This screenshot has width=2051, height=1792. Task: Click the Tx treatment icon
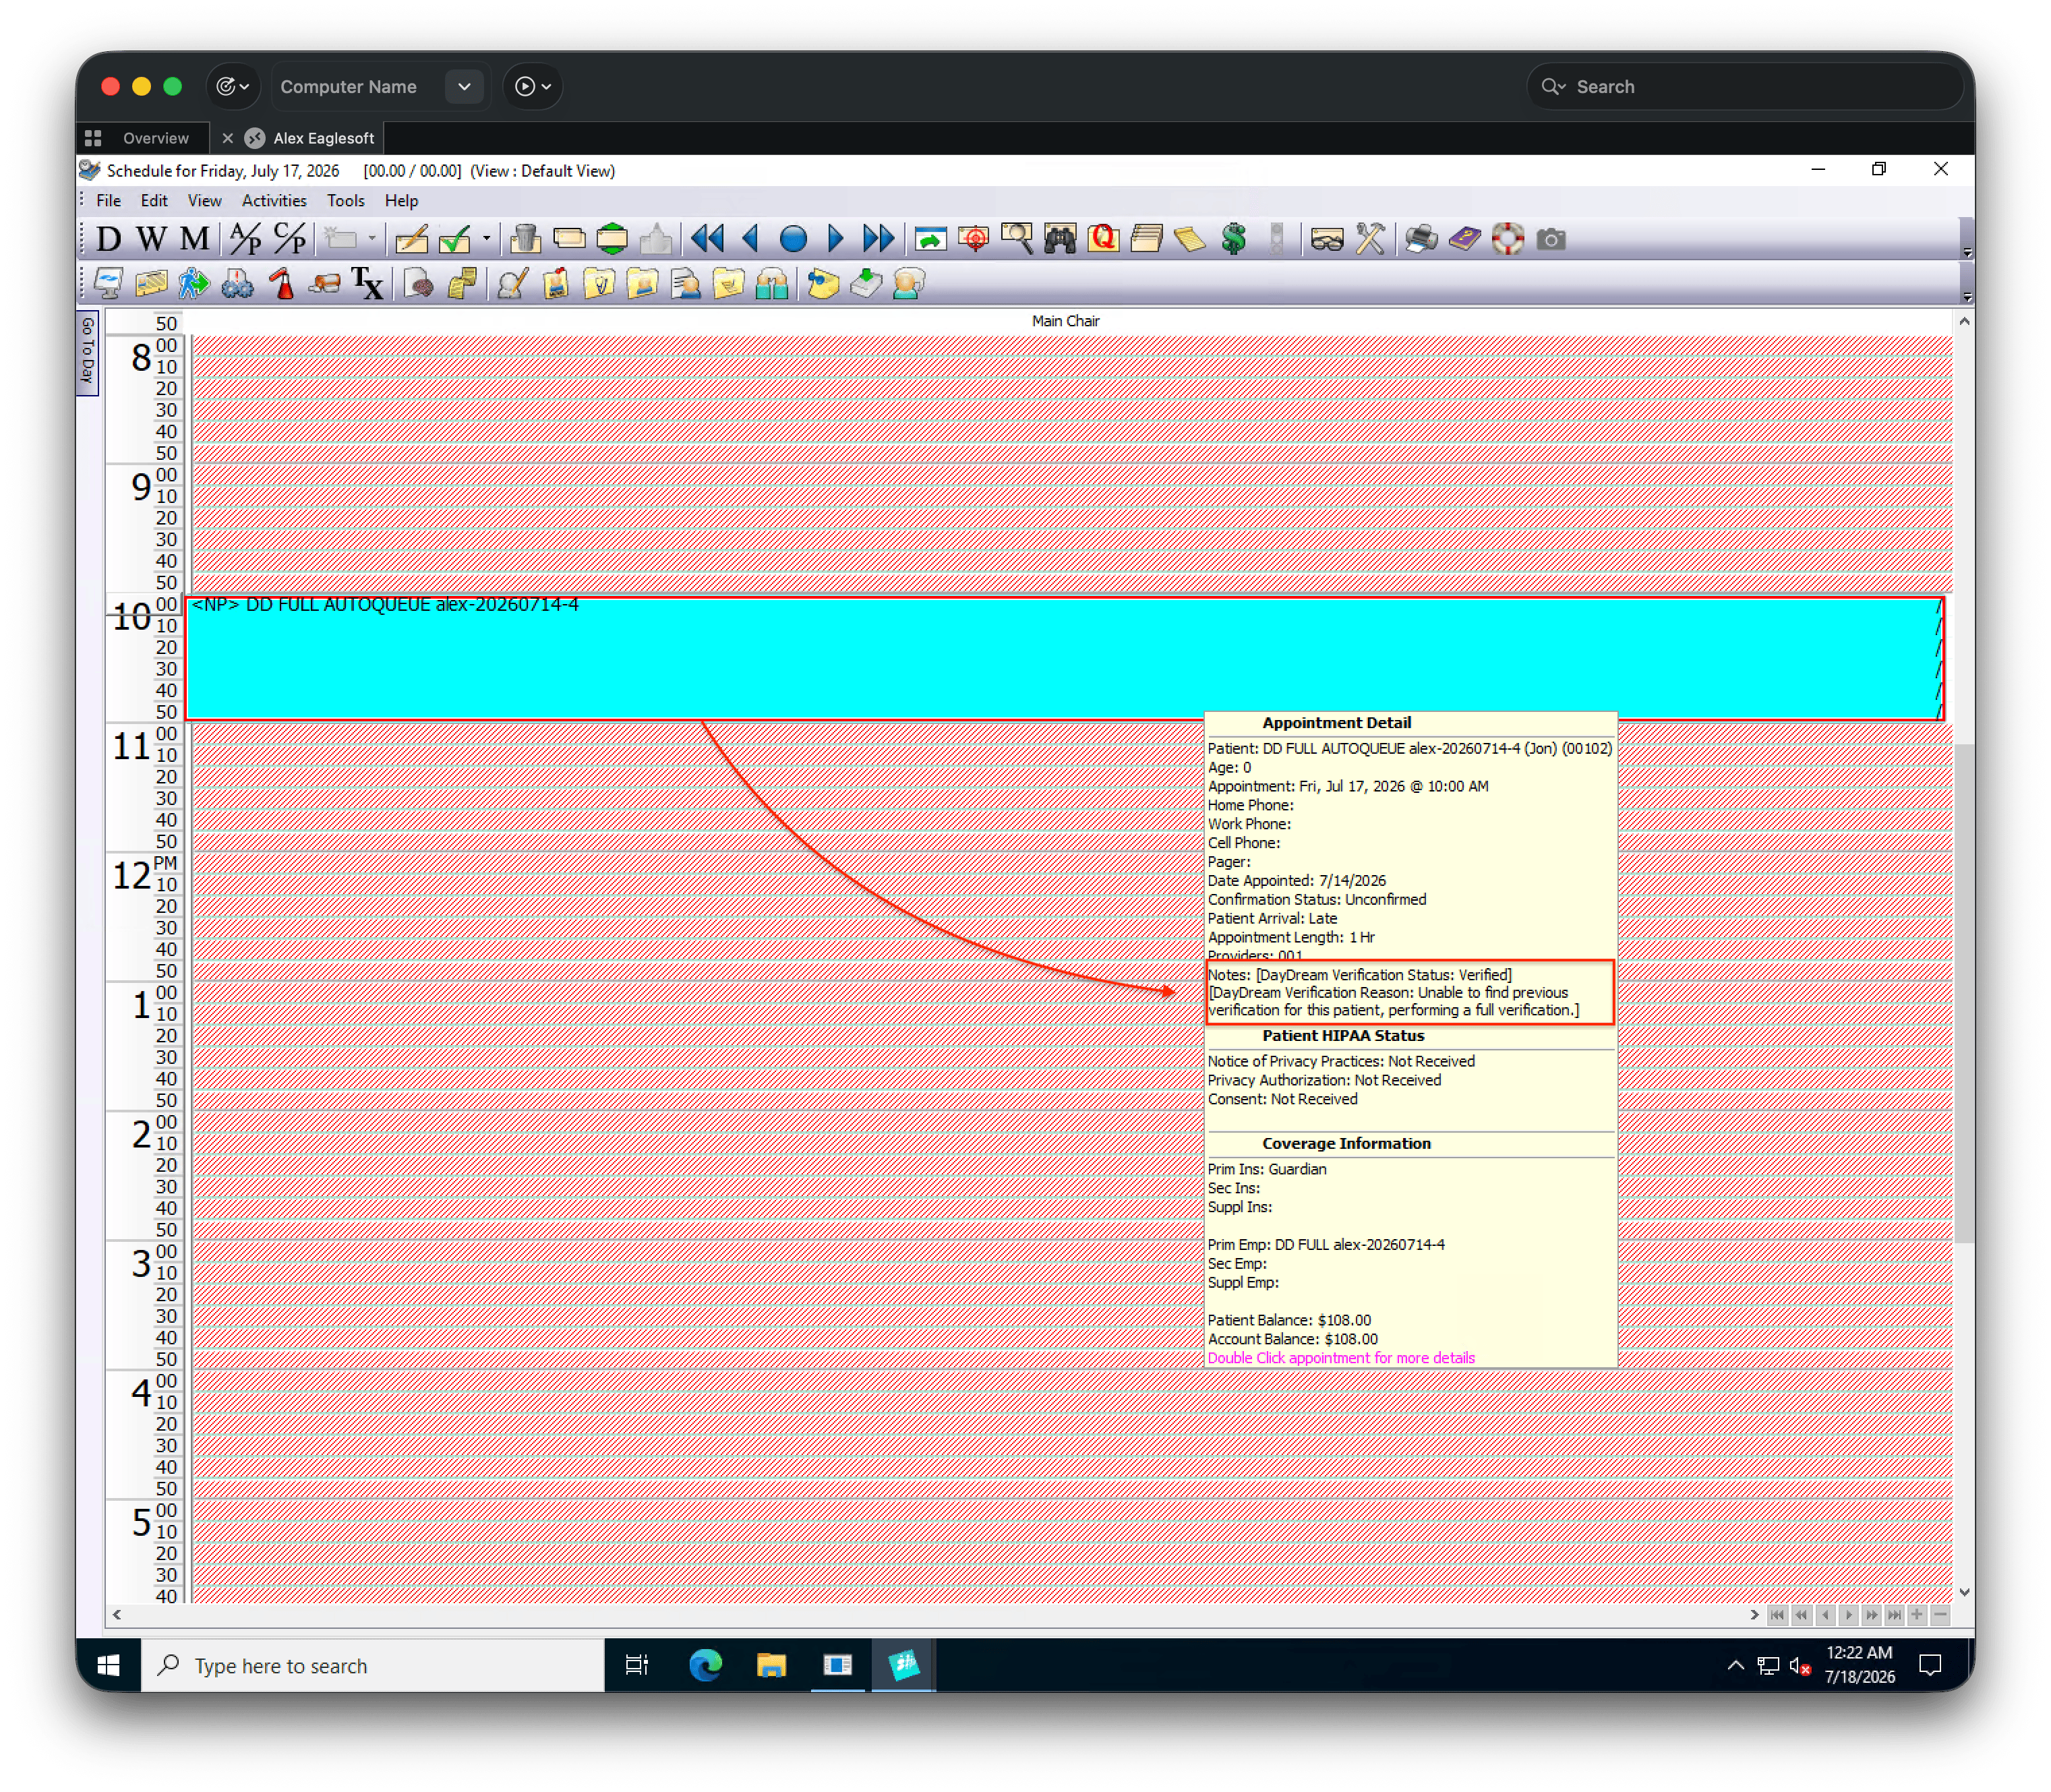(367, 285)
